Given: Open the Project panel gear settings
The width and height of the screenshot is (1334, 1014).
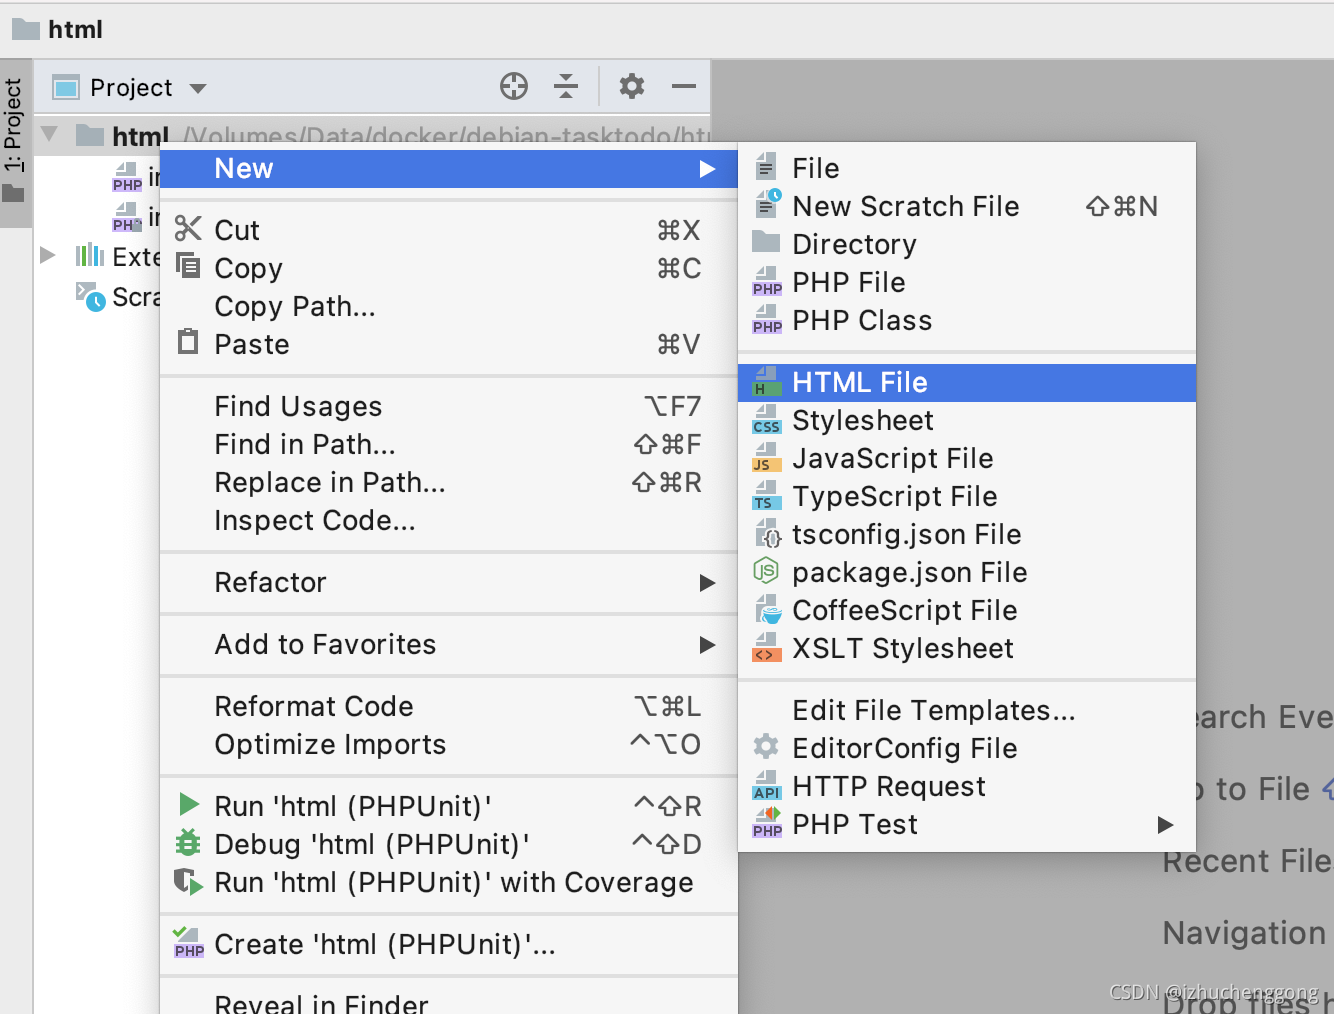Looking at the screenshot, I should [x=632, y=86].
